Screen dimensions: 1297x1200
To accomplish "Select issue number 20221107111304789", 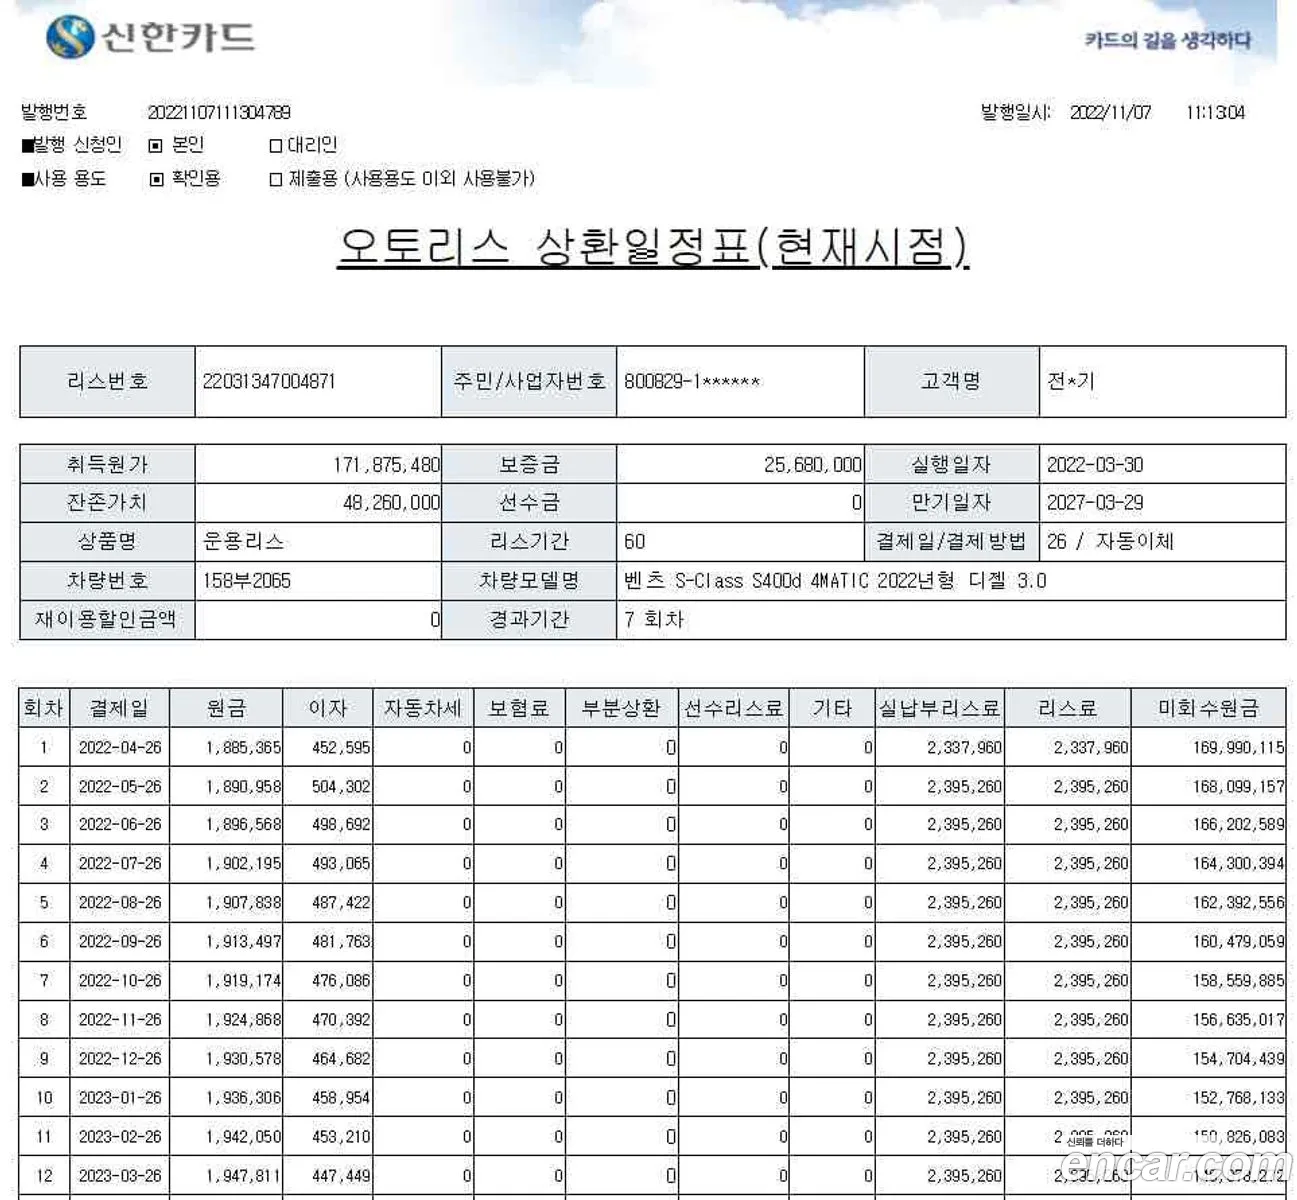I will [x=219, y=112].
